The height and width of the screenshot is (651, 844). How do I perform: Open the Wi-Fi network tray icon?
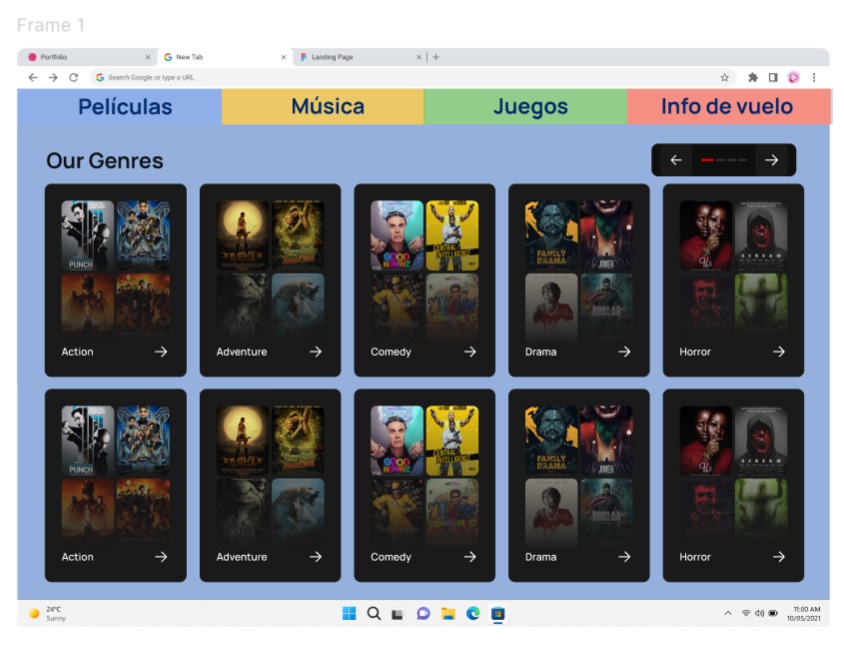[x=746, y=613]
